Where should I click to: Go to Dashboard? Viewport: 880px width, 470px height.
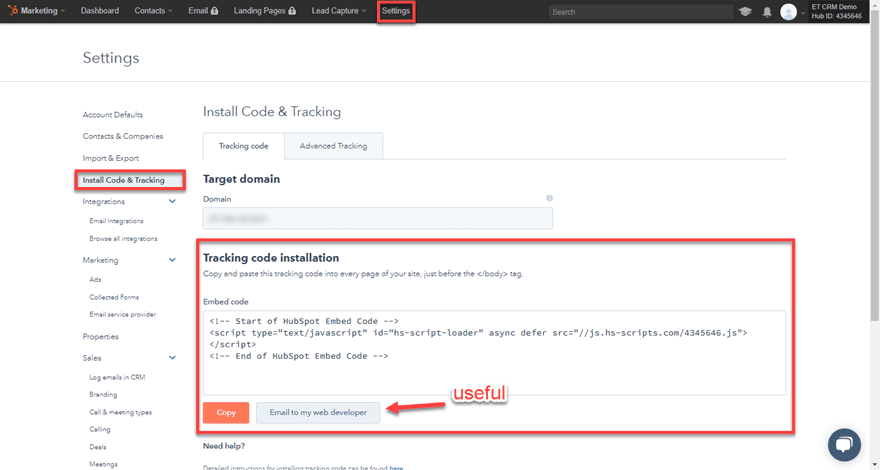pos(100,11)
